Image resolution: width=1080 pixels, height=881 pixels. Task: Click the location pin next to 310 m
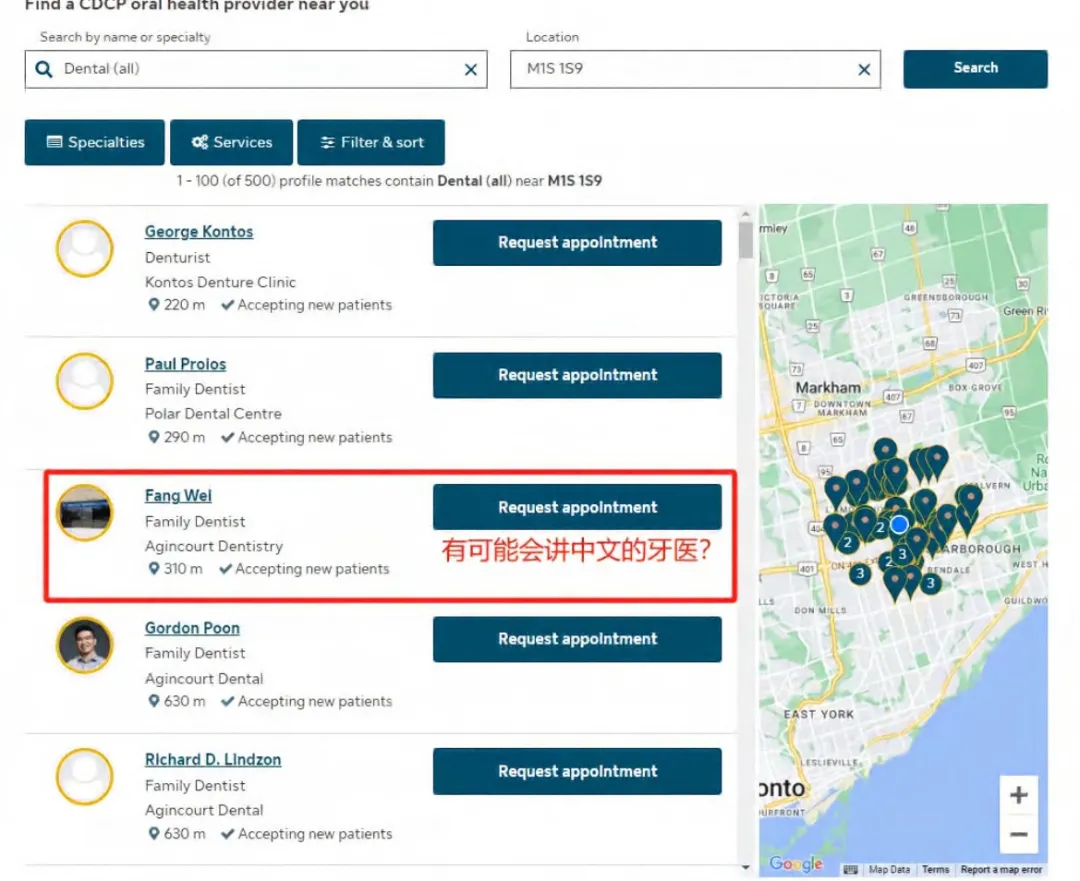coord(152,569)
